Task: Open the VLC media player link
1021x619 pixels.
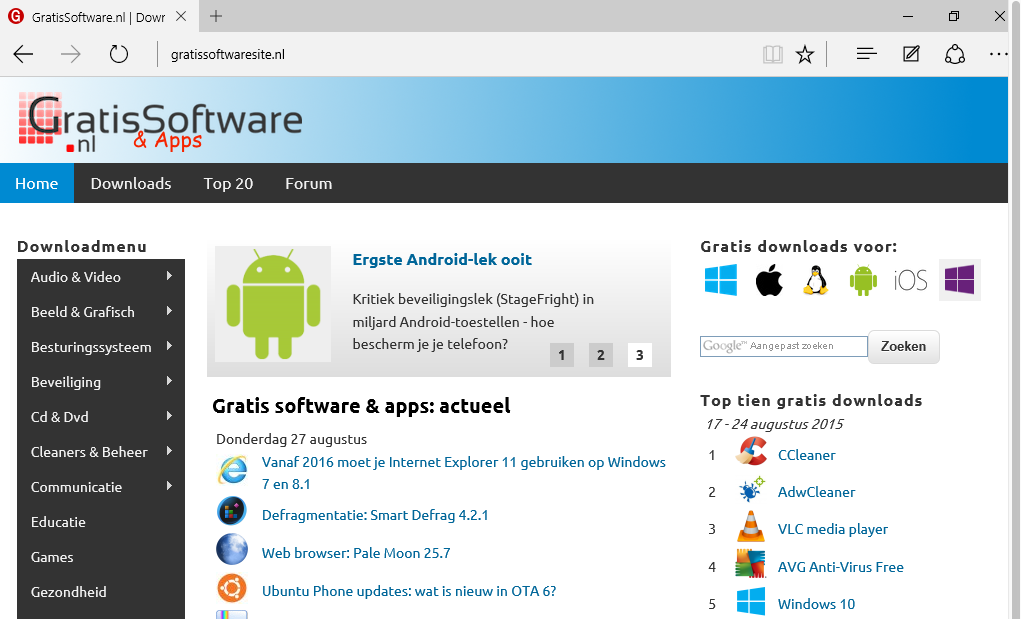Action: click(x=832, y=529)
